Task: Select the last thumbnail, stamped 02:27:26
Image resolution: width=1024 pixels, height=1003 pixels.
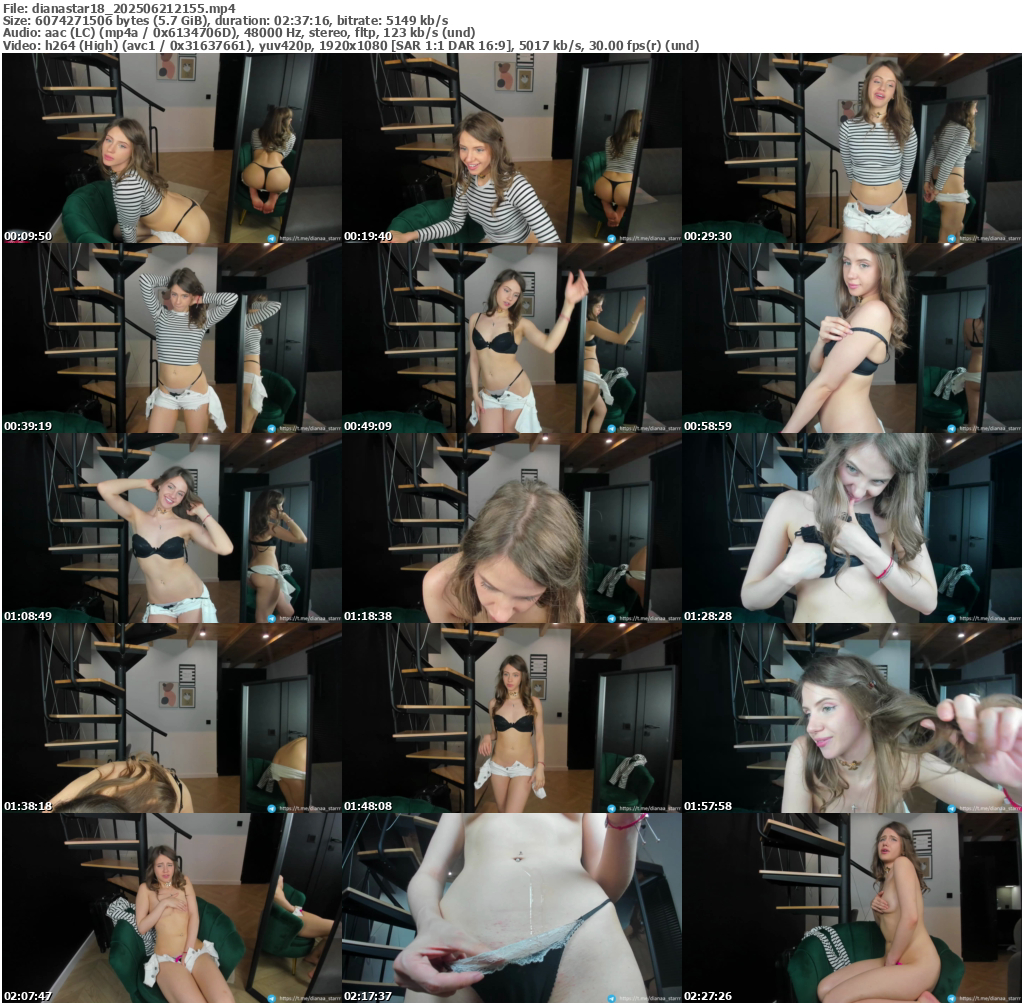Action: 851,908
